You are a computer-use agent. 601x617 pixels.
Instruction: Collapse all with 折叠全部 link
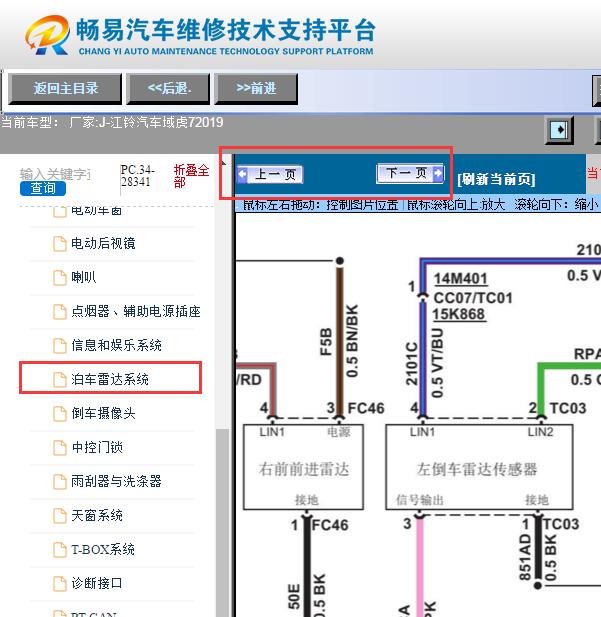(x=191, y=175)
